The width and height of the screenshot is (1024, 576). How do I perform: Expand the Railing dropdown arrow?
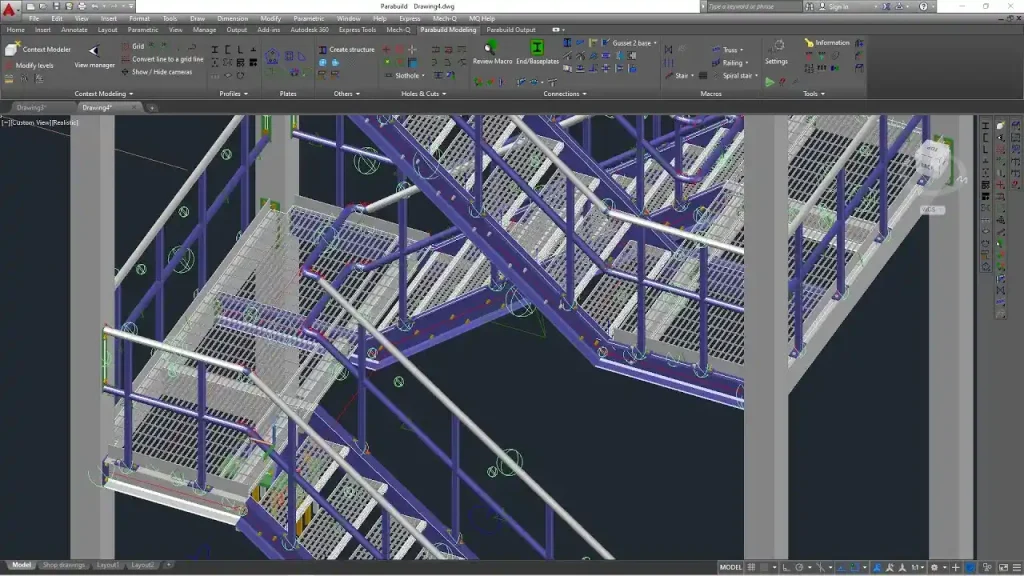747,63
